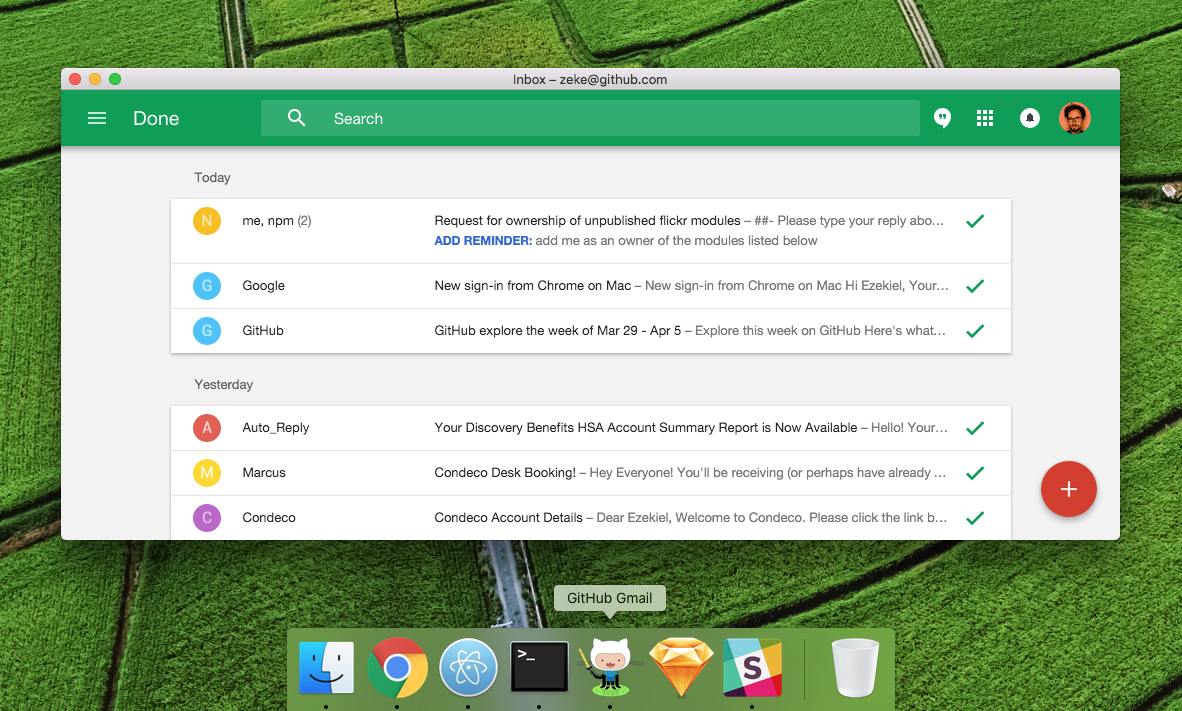Select the yellow N sender avatar
The image size is (1182, 711).
click(x=207, y=221)
